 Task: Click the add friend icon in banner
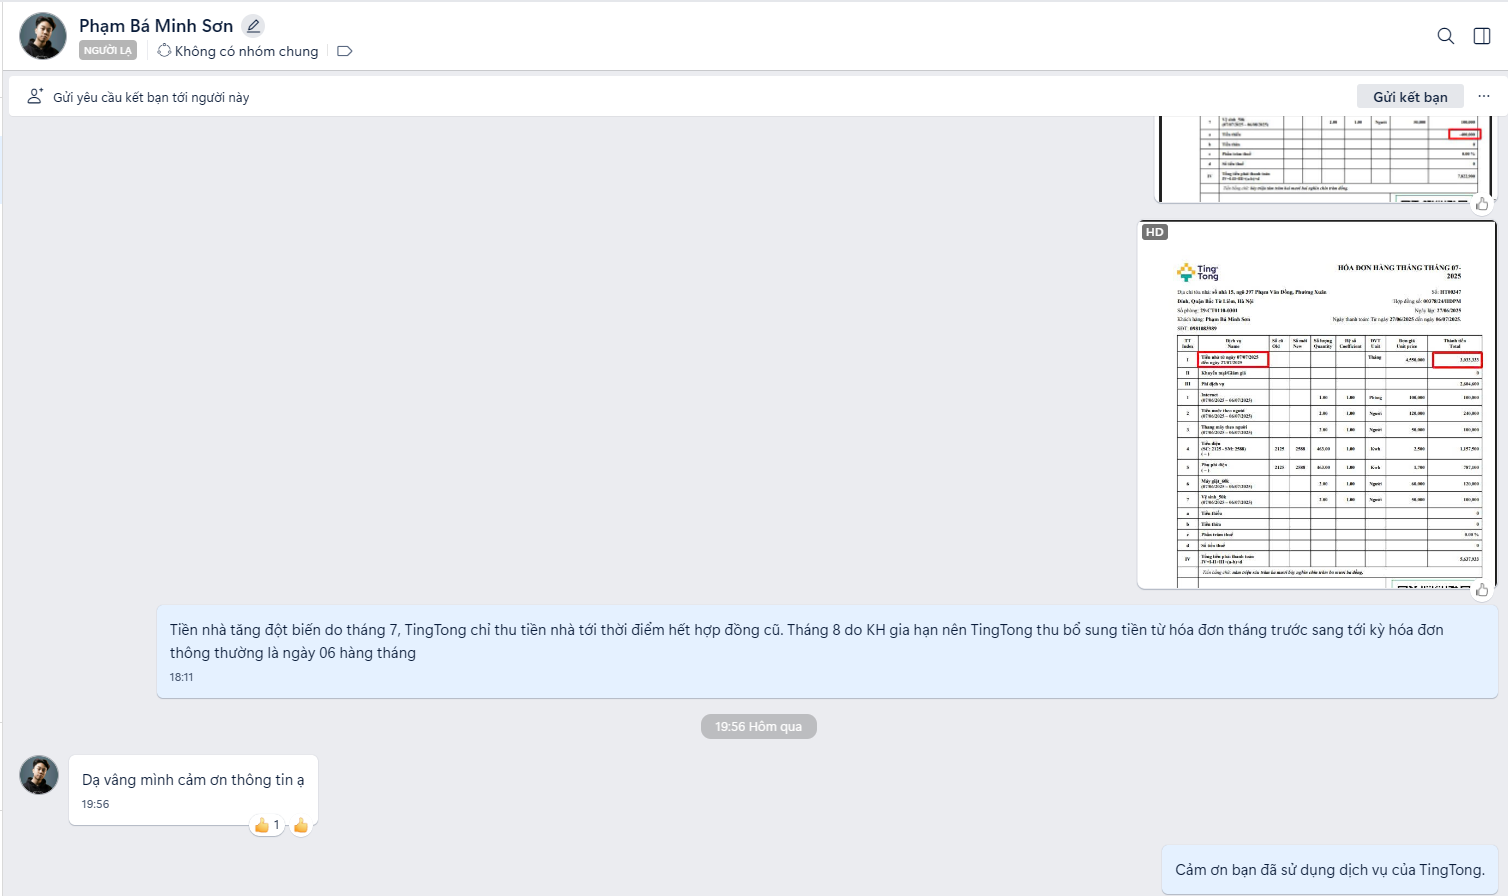pyautogui.click(x=35, y=97)
